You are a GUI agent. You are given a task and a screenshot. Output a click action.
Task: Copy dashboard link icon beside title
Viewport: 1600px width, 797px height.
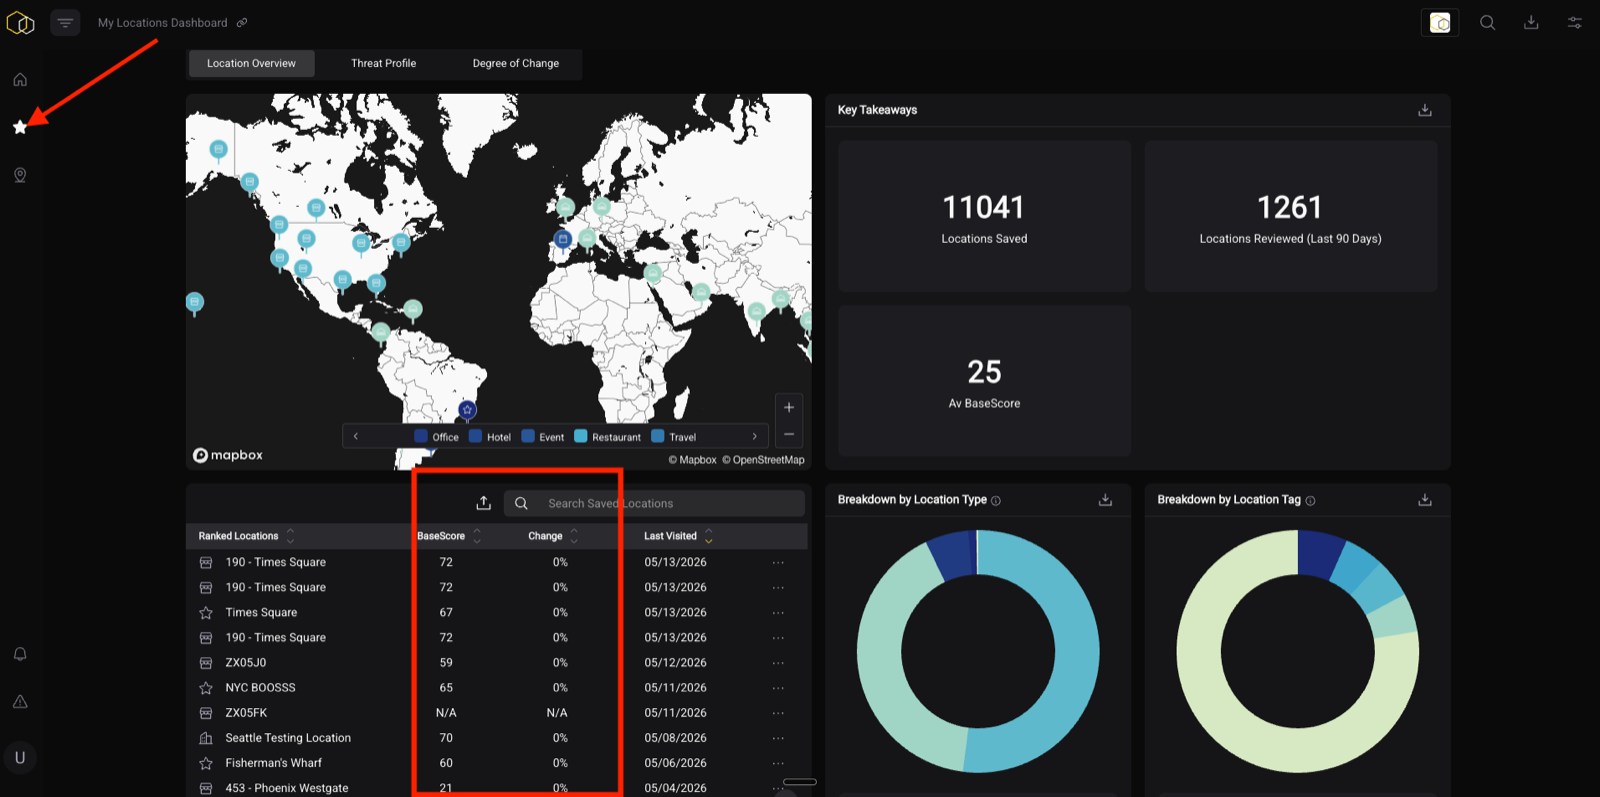point(242,22)
